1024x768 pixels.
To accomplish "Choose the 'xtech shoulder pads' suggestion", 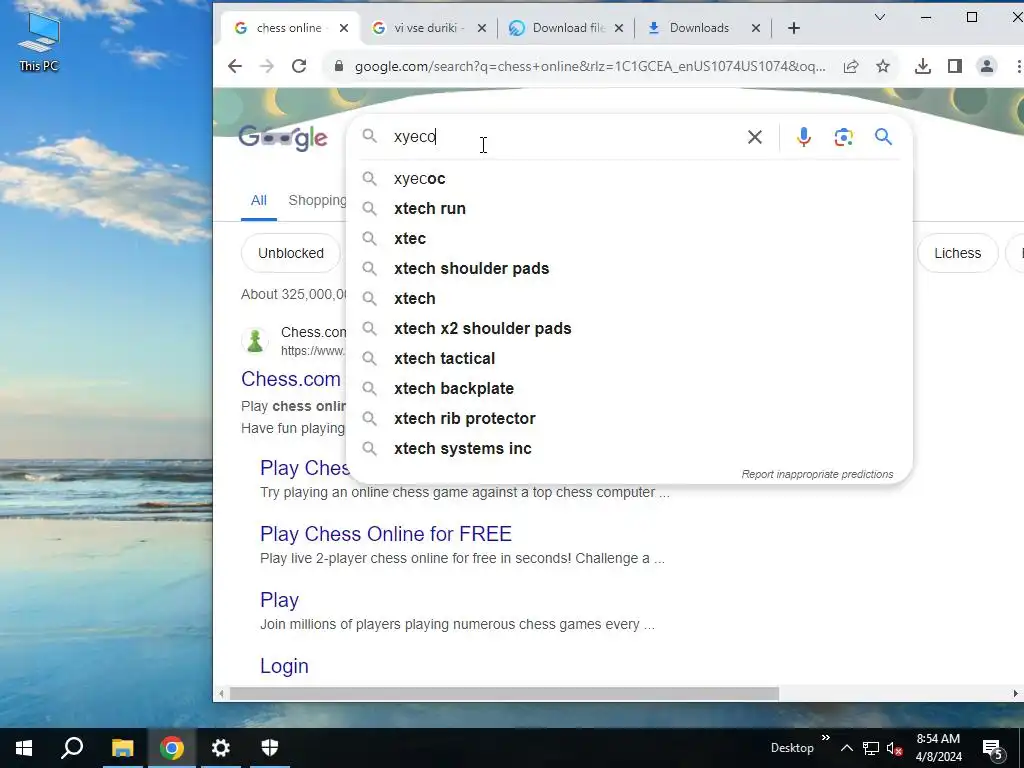I will 630,268.
